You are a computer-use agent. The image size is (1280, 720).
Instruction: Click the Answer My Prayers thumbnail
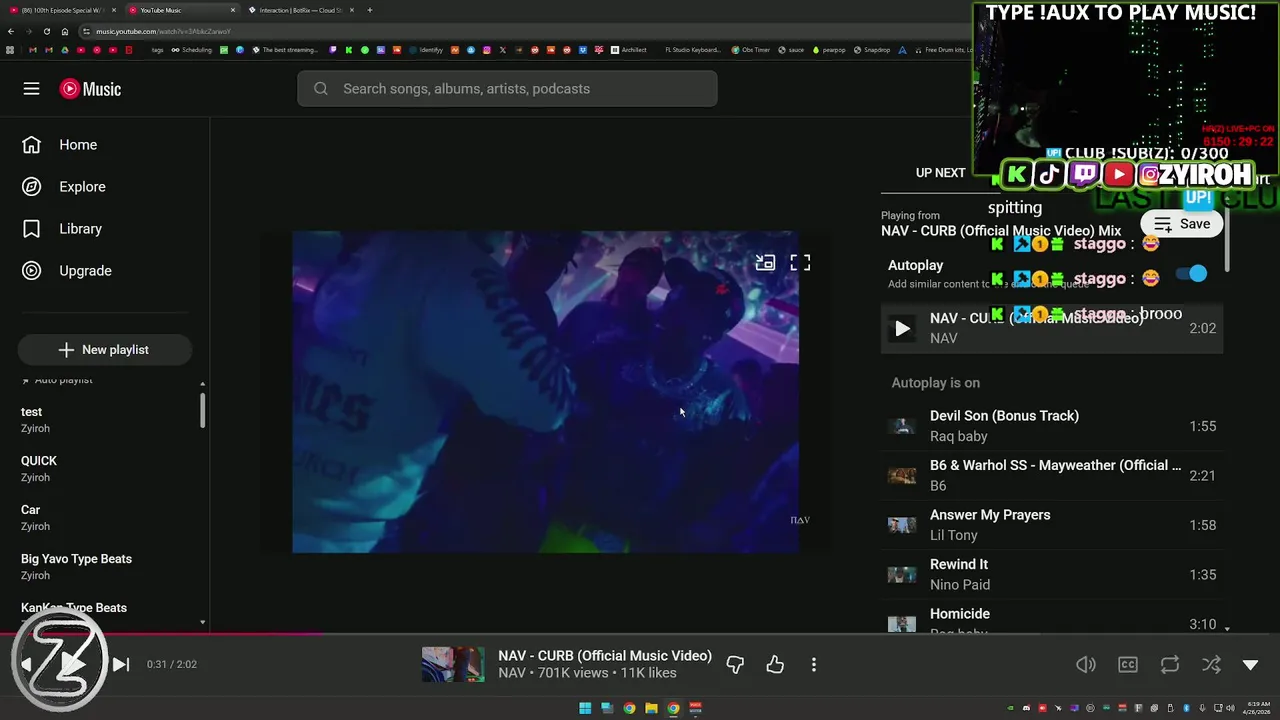[902, 525]
